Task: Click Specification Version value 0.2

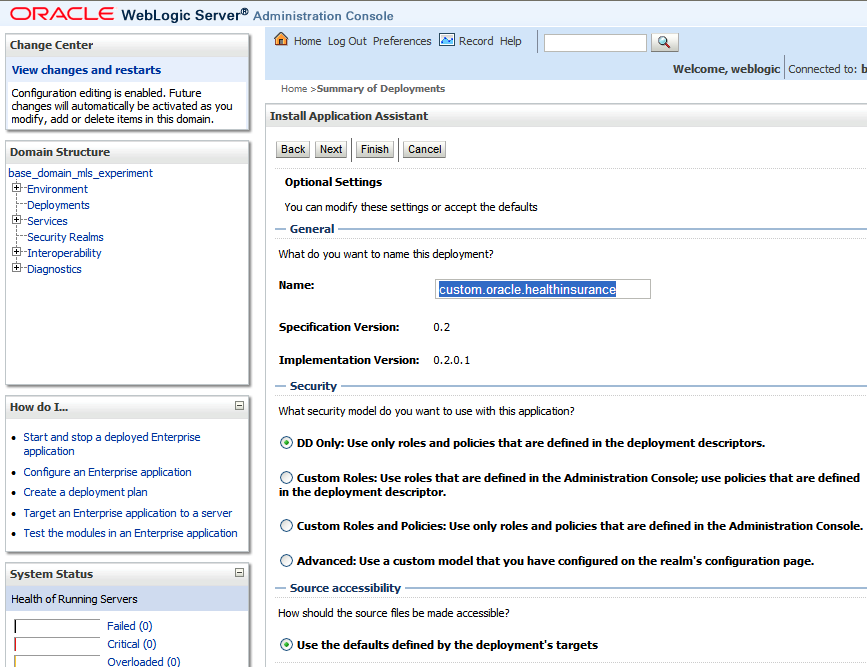Action: pos(442,327)
